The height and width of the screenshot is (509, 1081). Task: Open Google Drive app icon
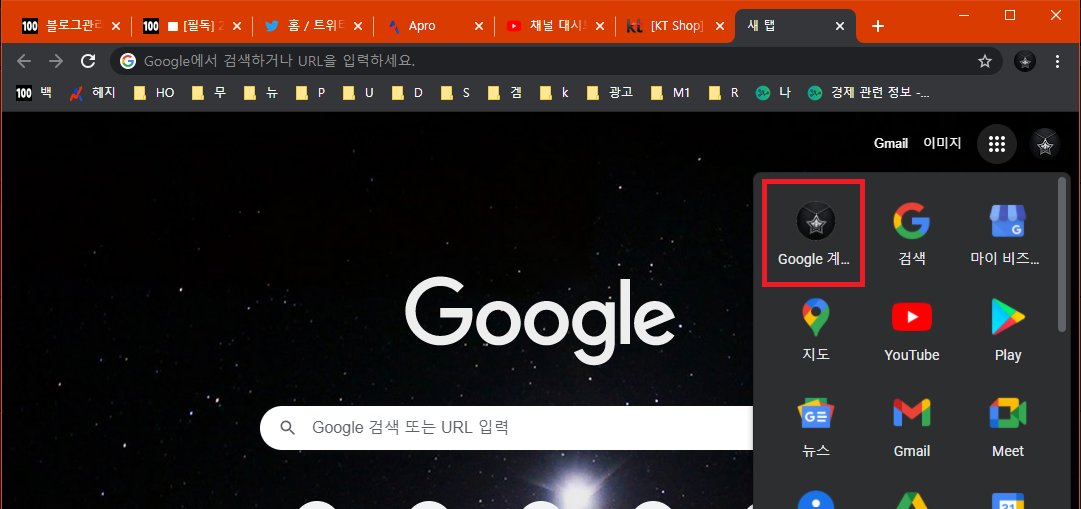point(911,501)
